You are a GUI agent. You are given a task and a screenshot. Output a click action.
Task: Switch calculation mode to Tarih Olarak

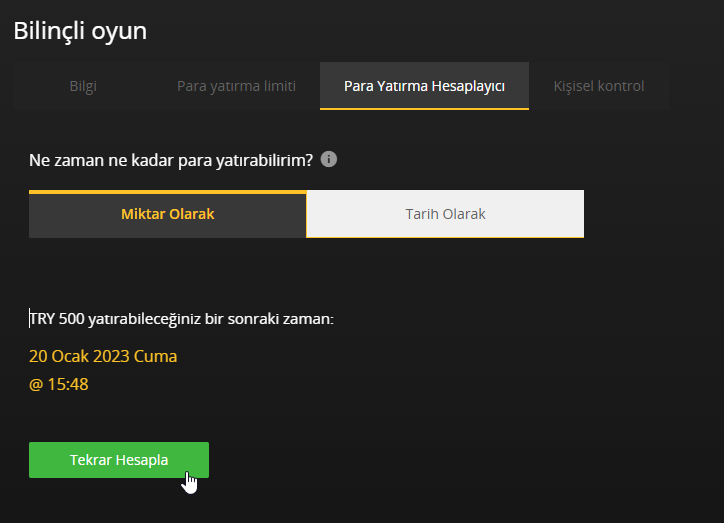click(x=445, y=214)
